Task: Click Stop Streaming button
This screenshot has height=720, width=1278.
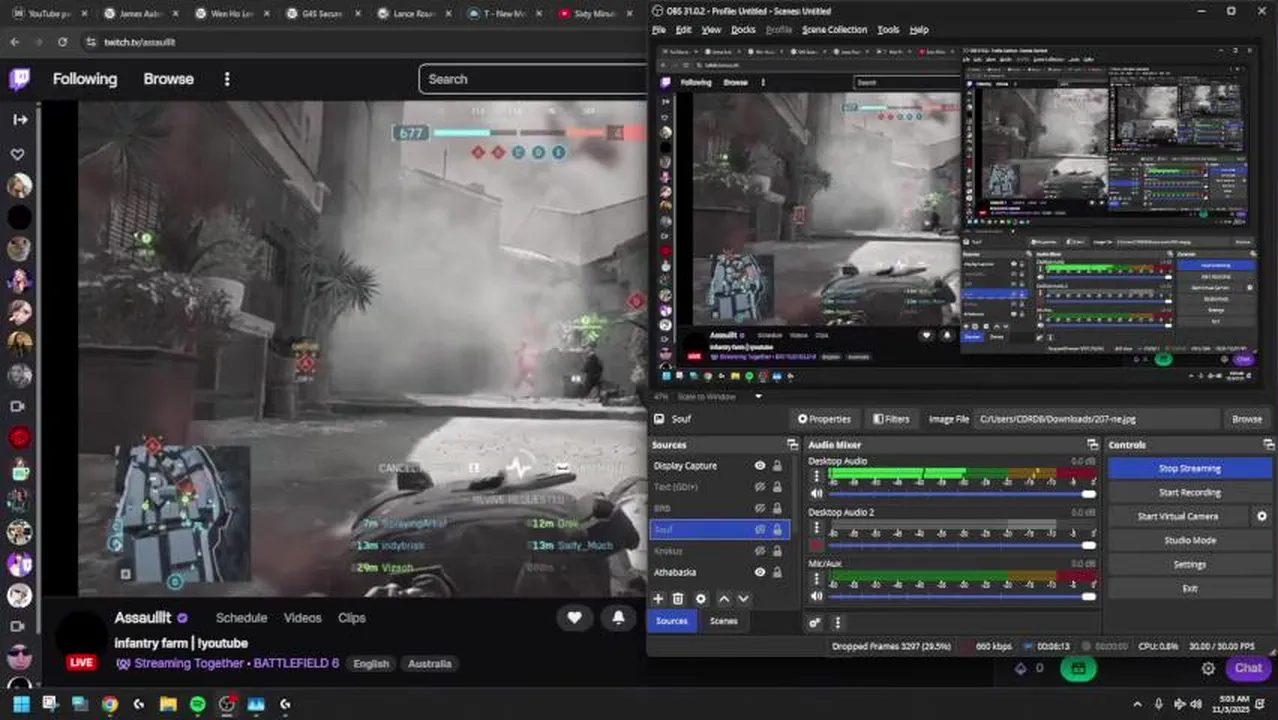Action: tap(1189, 468)
